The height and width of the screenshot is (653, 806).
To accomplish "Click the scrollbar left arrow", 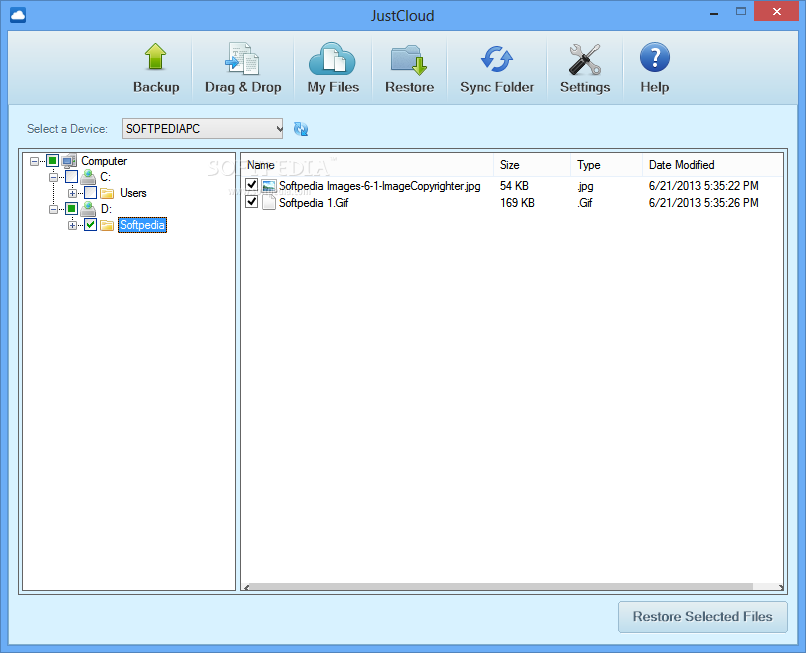I will 247,587.
